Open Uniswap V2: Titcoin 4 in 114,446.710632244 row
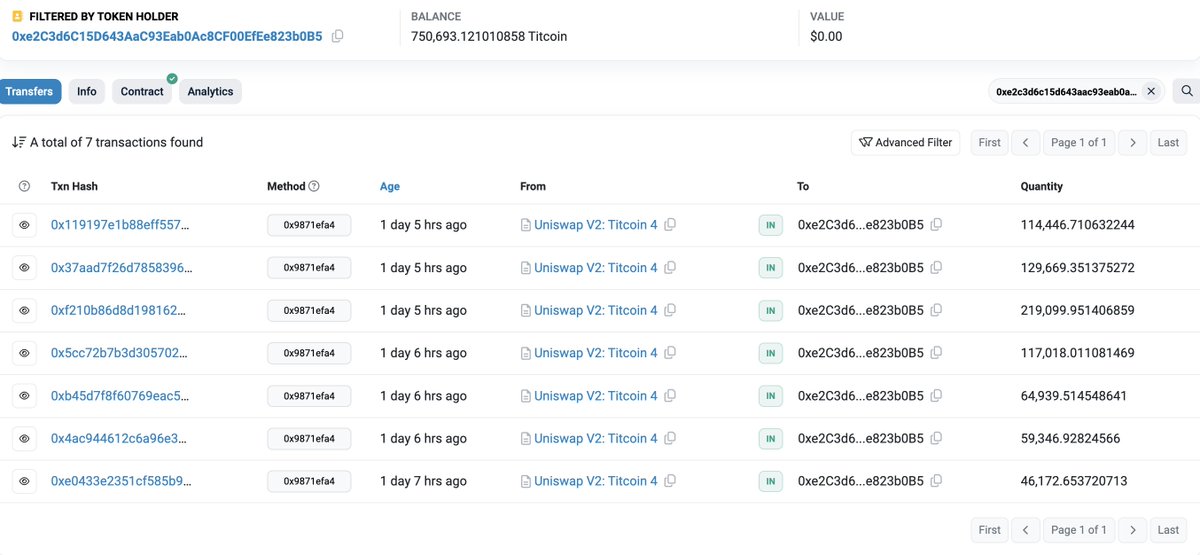Screen dimensions: 1200x555 pos(596,225)
